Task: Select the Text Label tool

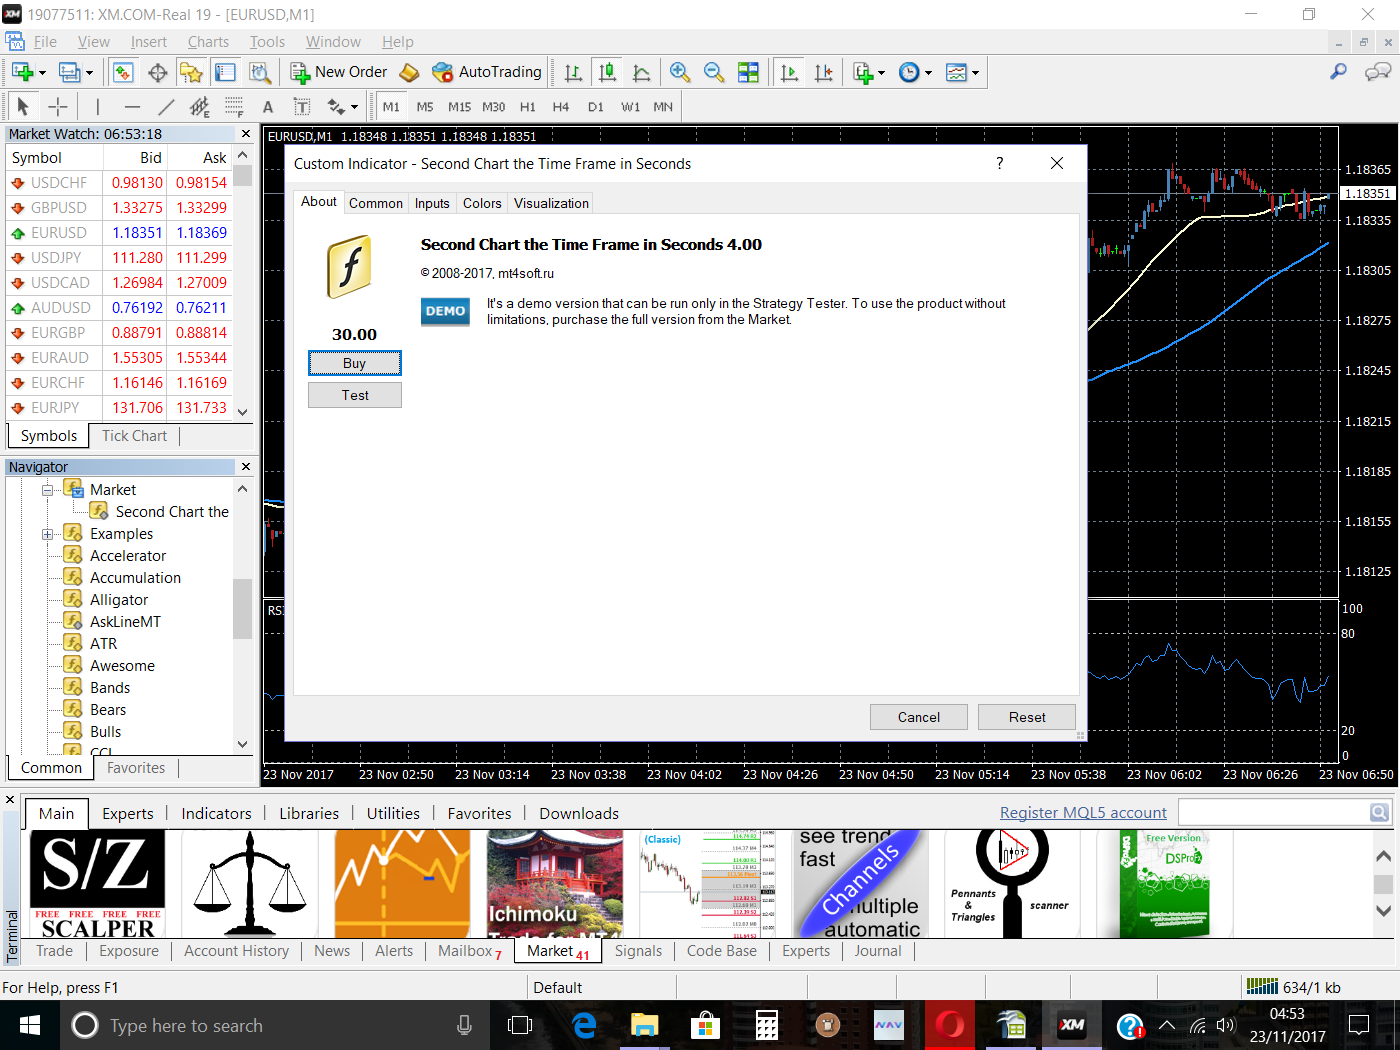Action: point(302,106)
